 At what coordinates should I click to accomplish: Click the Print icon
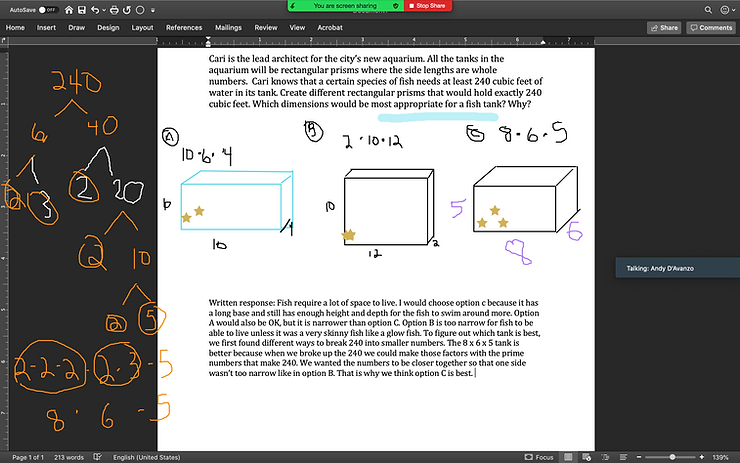click(115, 10)
